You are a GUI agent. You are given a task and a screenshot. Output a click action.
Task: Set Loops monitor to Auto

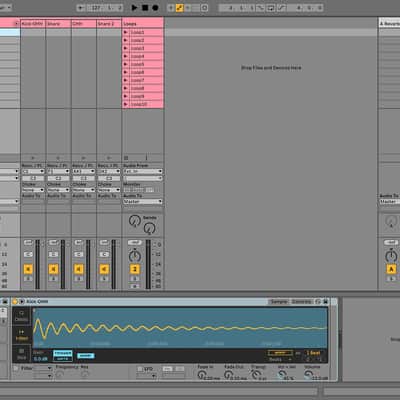(x=139, y=190)
